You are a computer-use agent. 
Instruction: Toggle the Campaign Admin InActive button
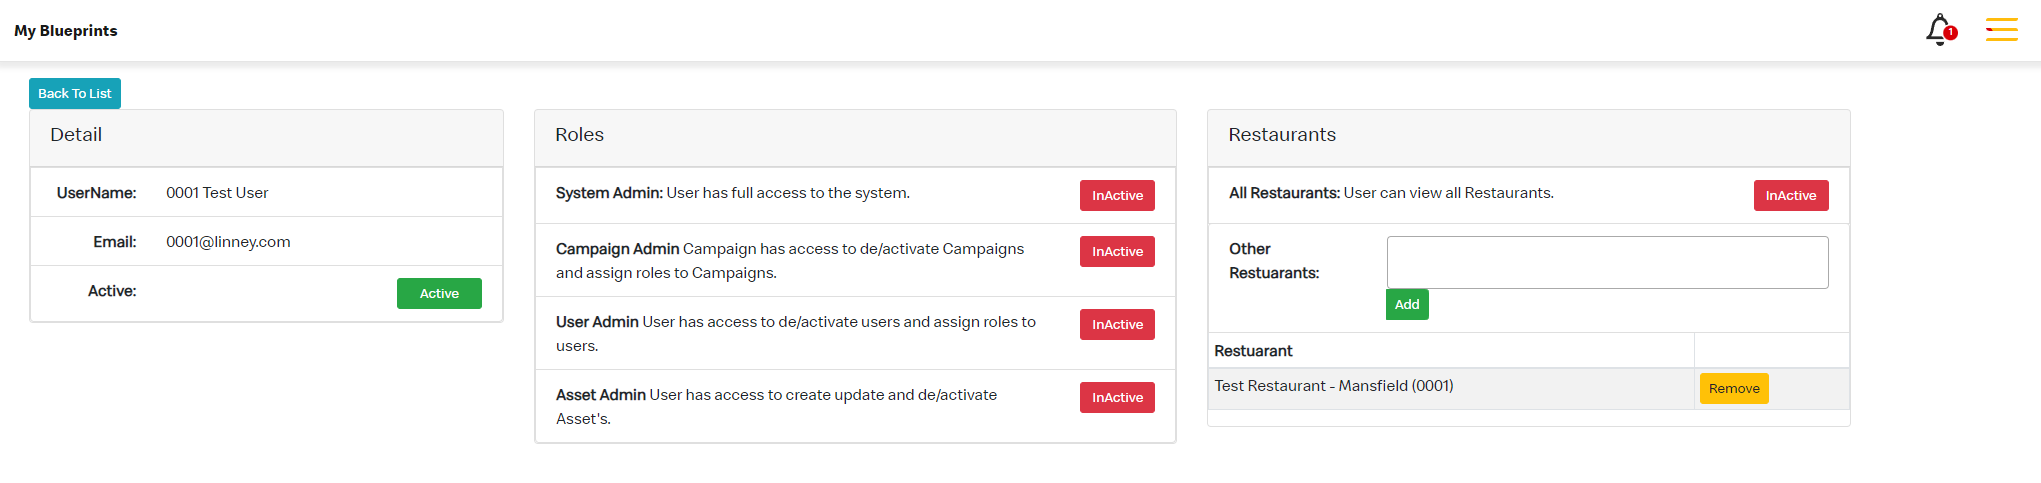click(1117, 252)
